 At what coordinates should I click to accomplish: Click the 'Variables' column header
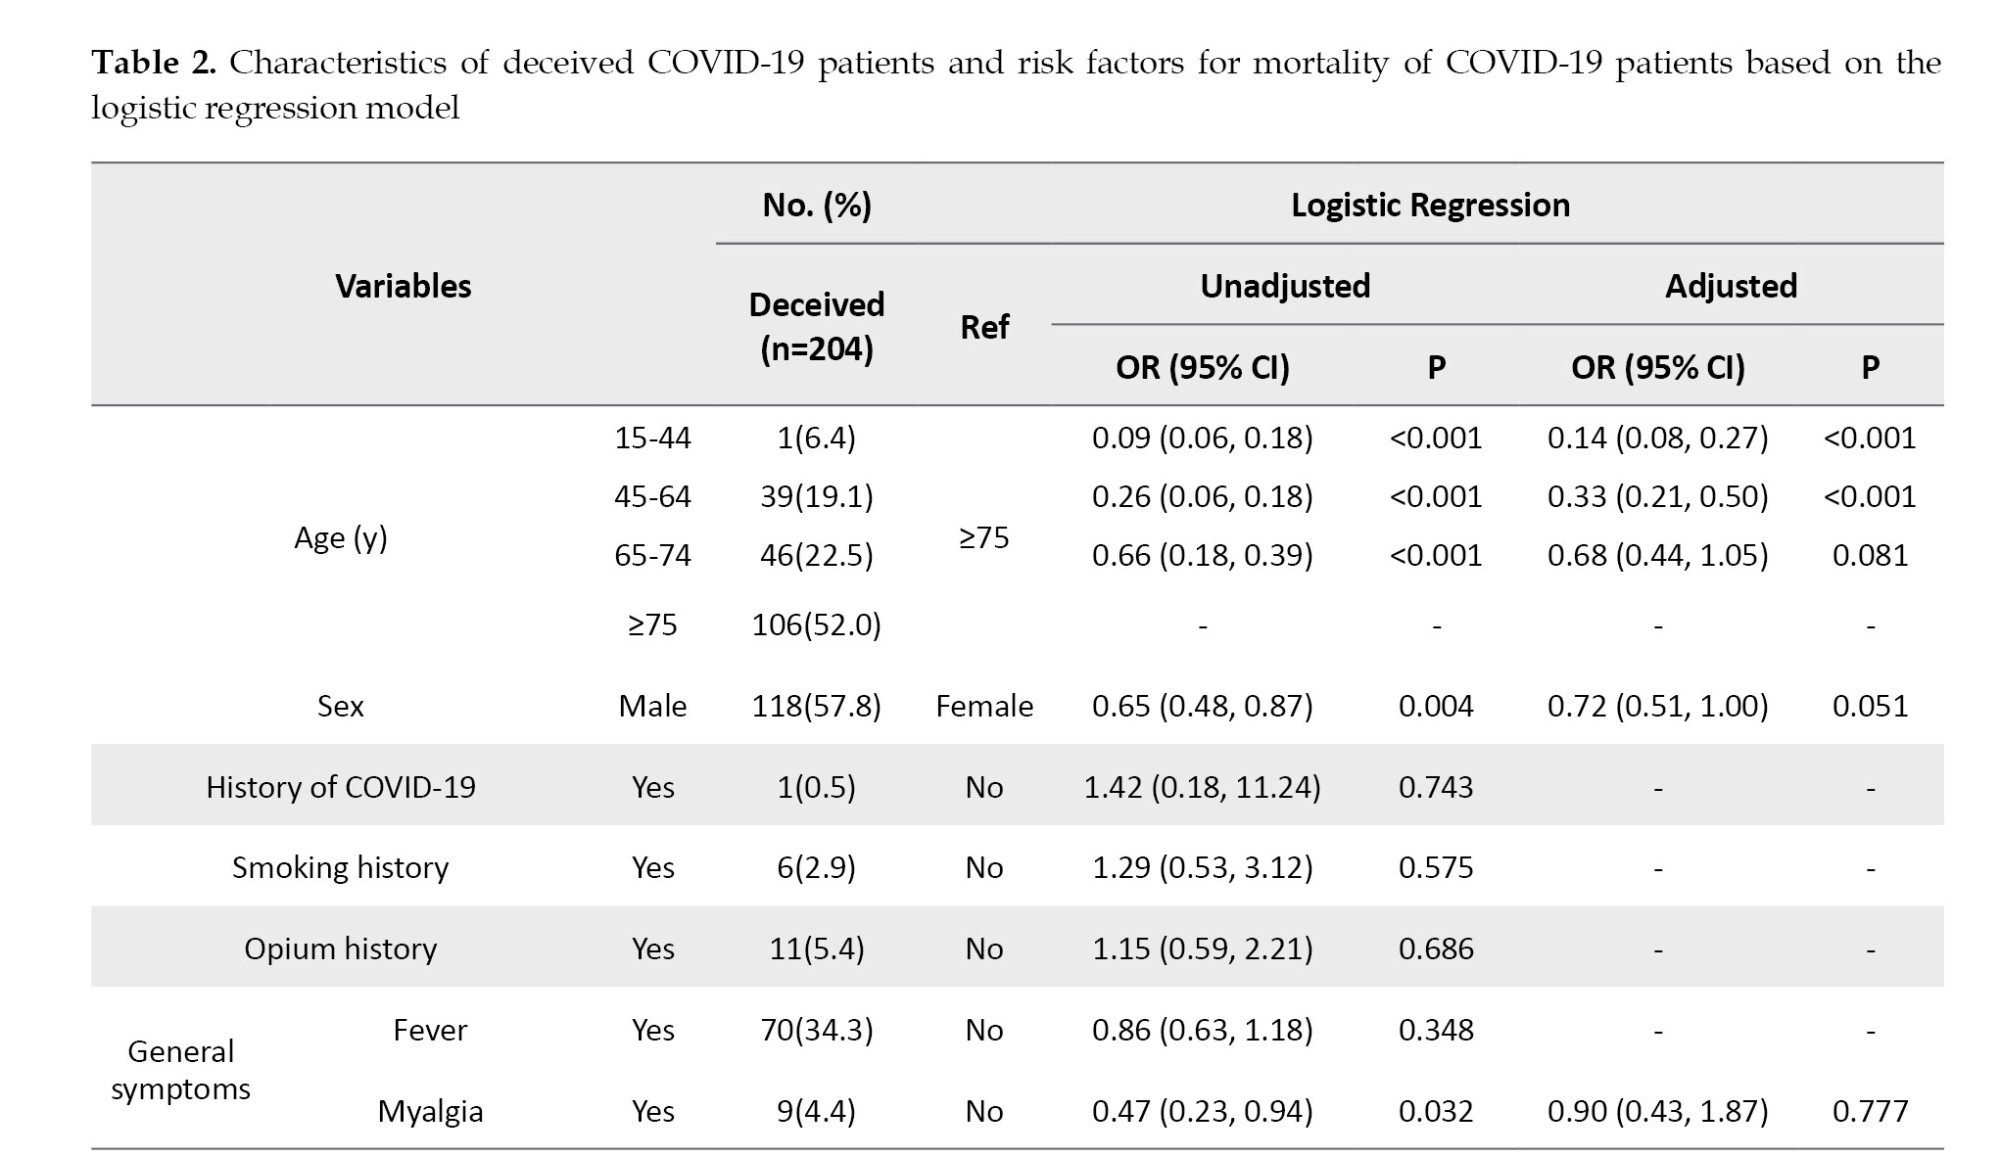[403, 286]
